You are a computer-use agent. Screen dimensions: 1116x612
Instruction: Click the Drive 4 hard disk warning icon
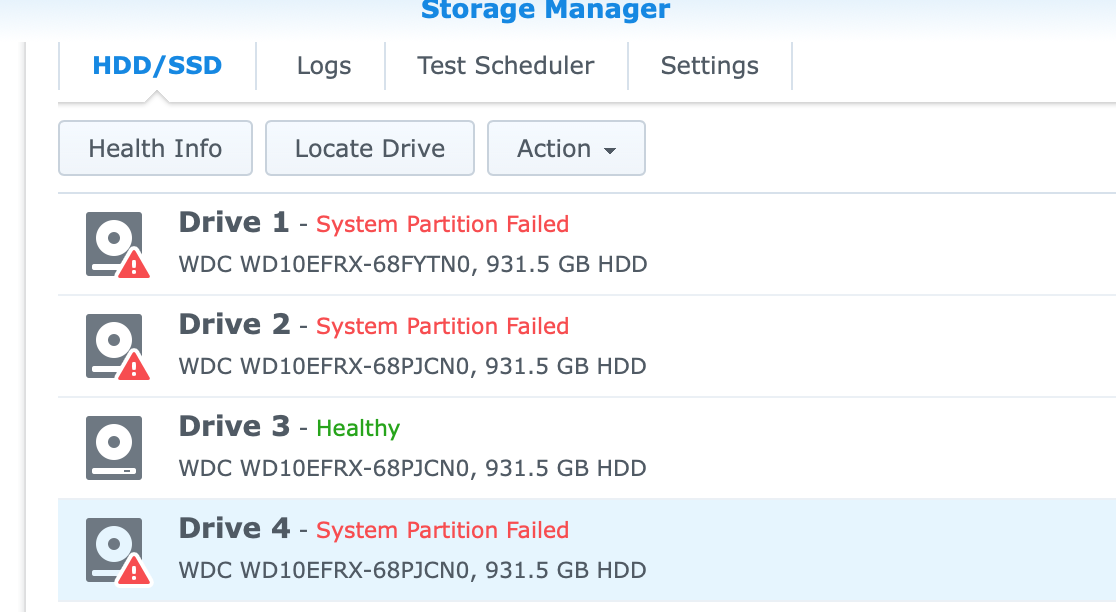115,550
